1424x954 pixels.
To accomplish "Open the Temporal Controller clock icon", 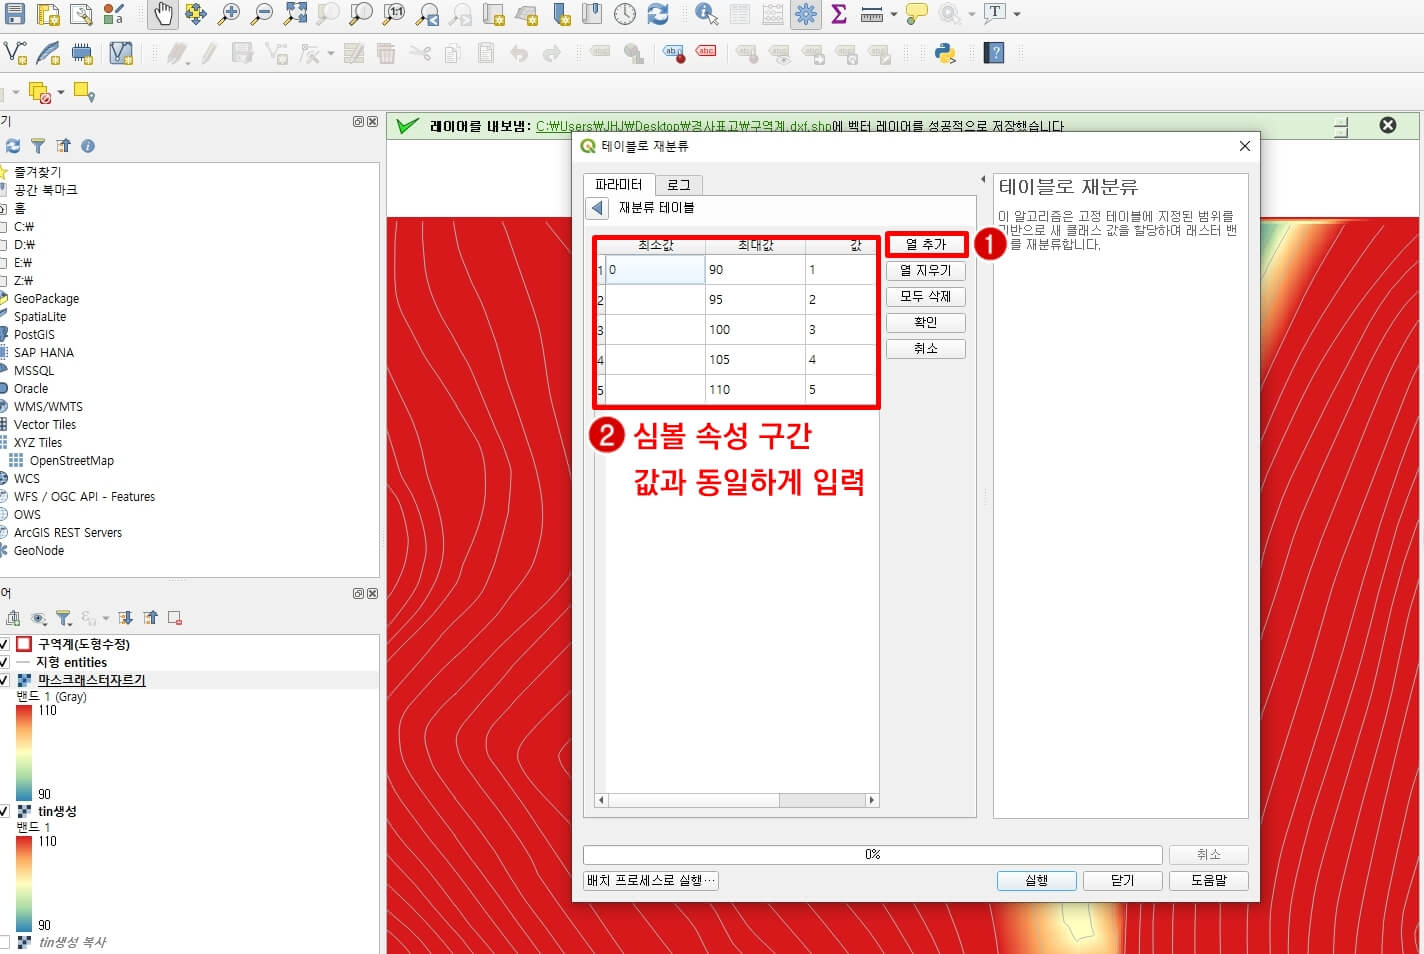I will (626, 14).
